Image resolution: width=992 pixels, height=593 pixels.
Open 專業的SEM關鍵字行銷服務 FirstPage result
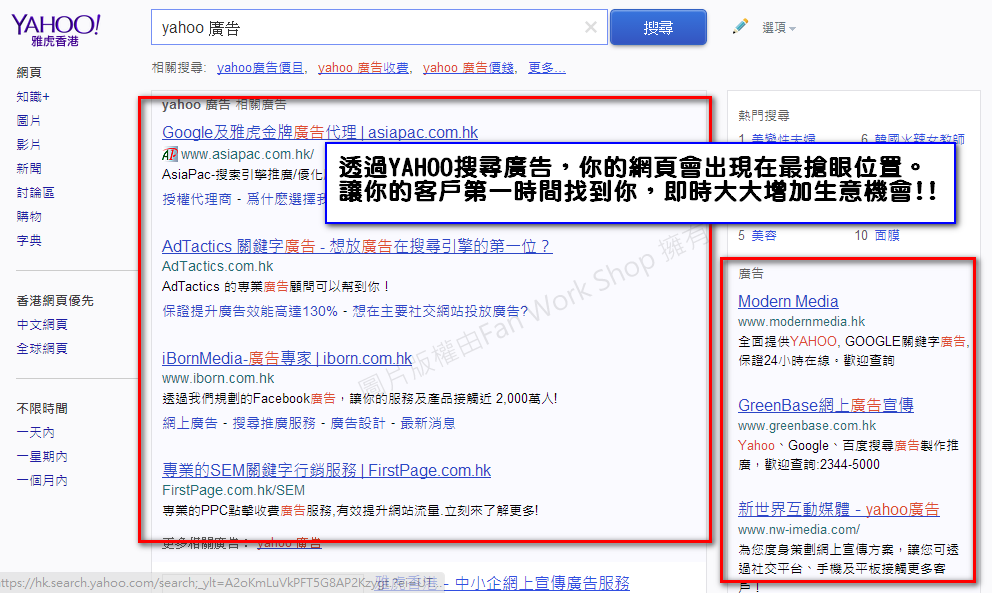tap(326, 470)
